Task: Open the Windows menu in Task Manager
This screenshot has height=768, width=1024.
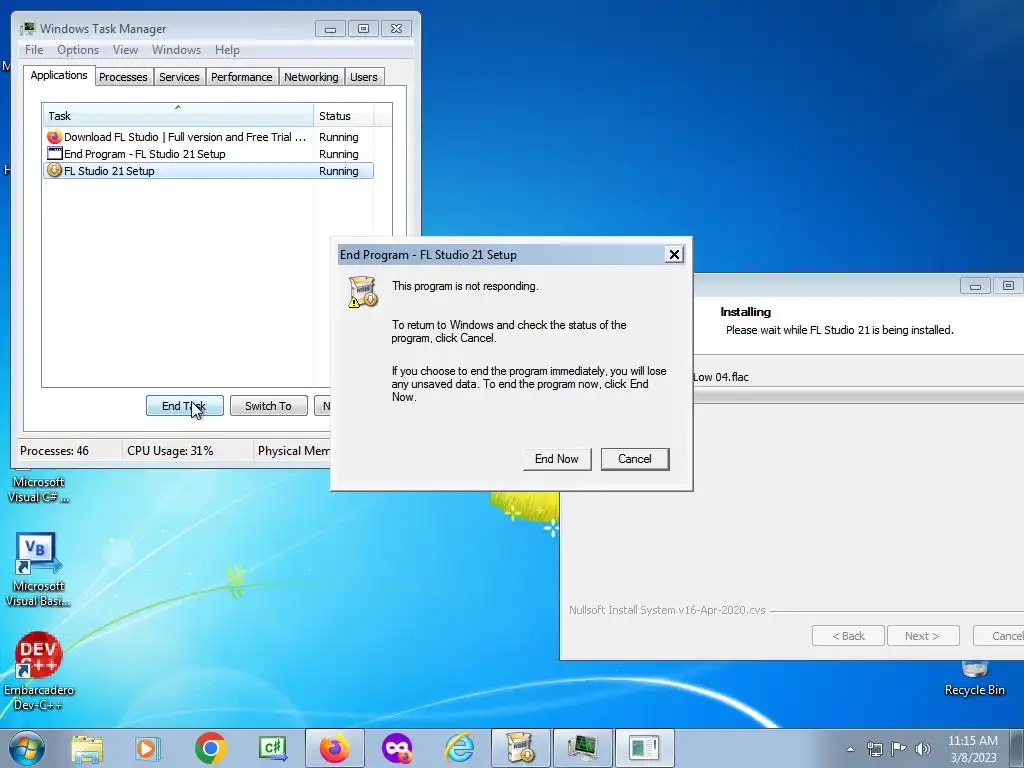Action: tap(176, 50)
